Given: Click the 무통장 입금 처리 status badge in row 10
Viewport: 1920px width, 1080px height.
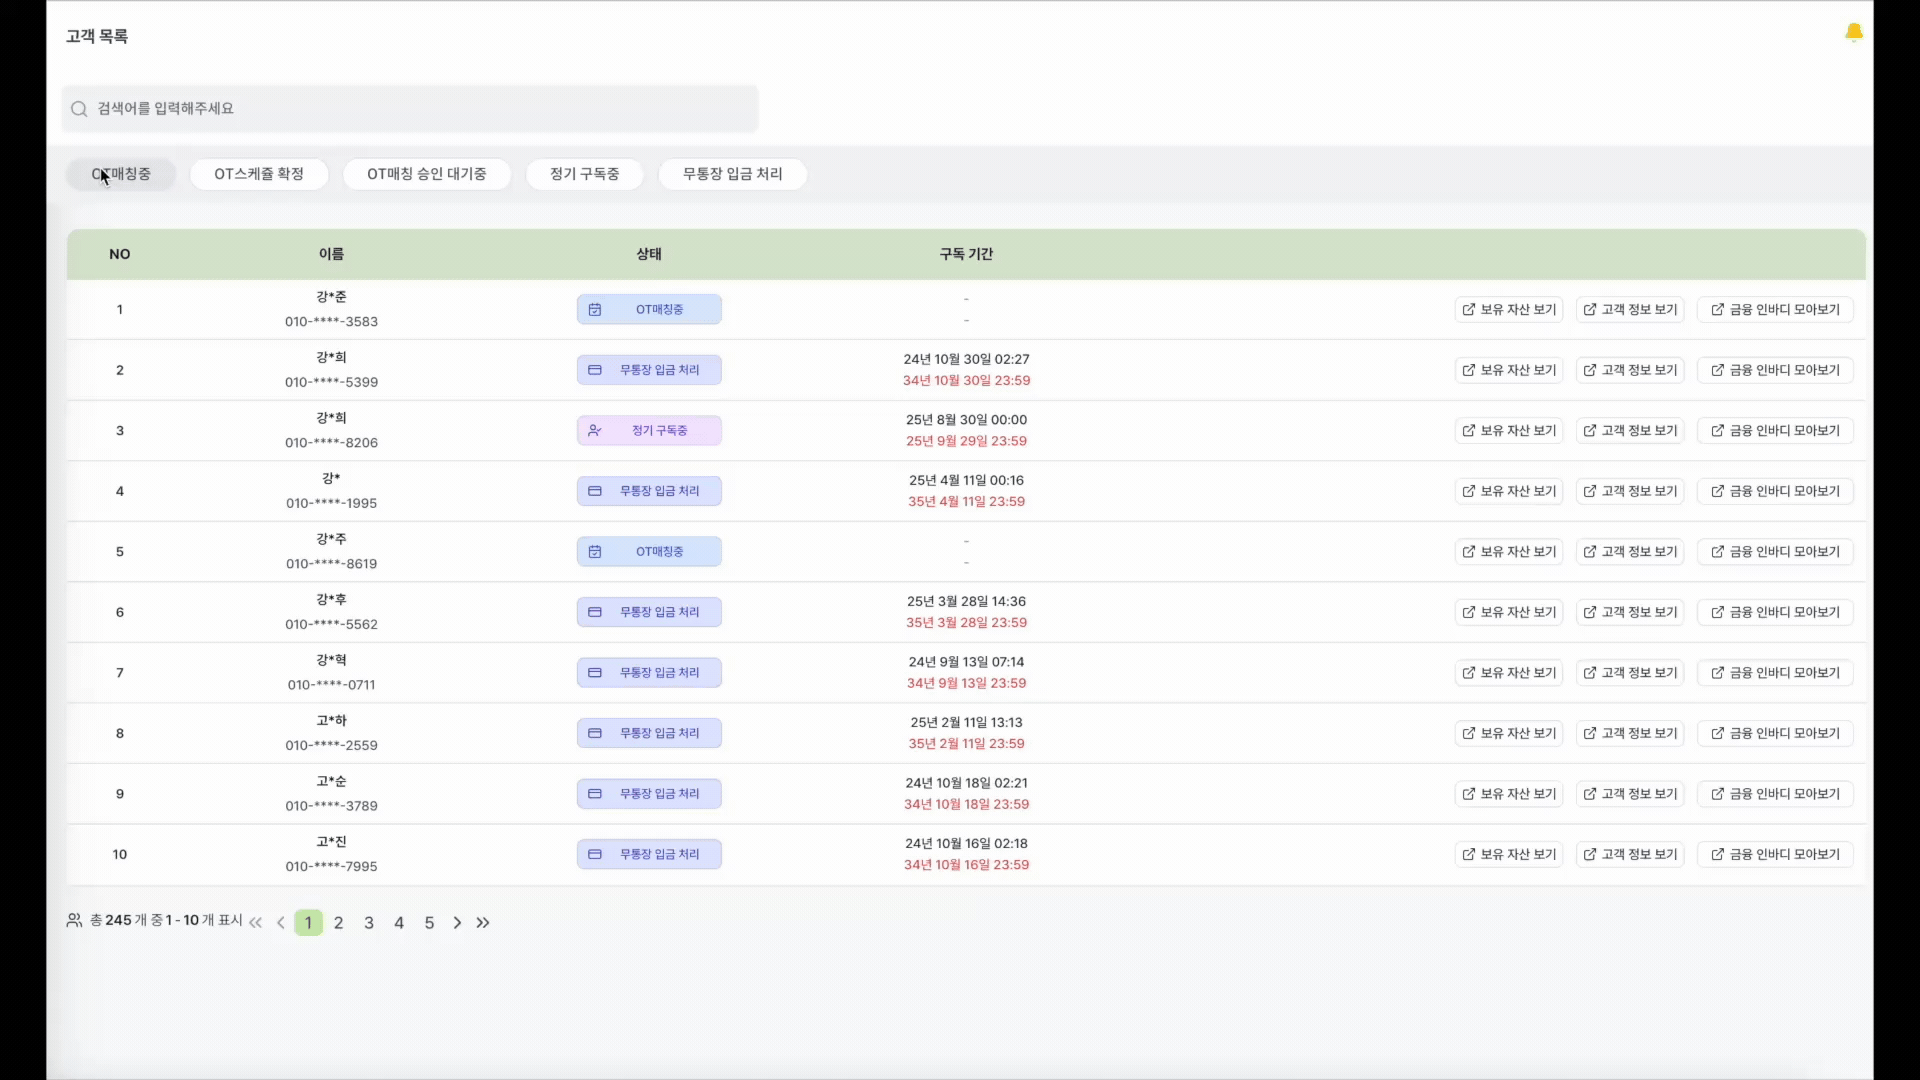Looking at the screenshot, I should 649,854.
